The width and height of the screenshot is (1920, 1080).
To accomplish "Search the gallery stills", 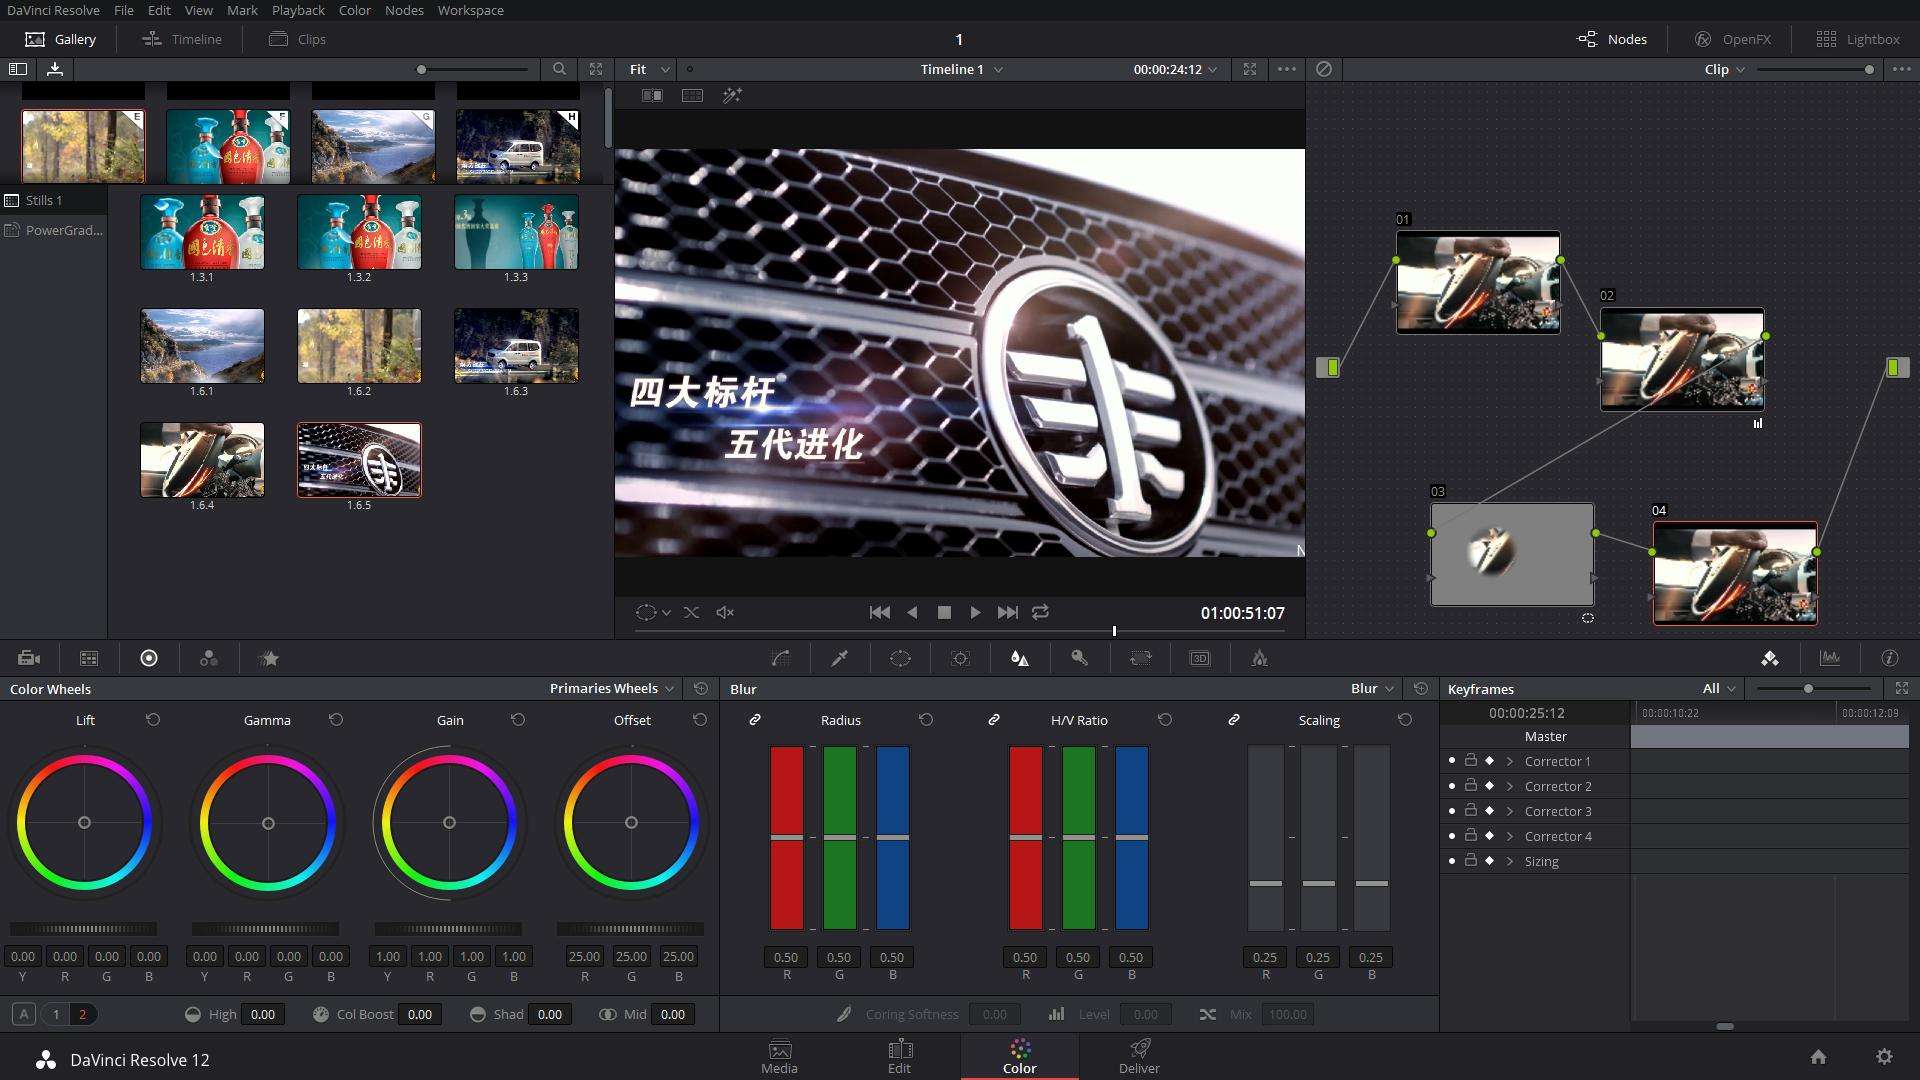I will pos(559,69).
